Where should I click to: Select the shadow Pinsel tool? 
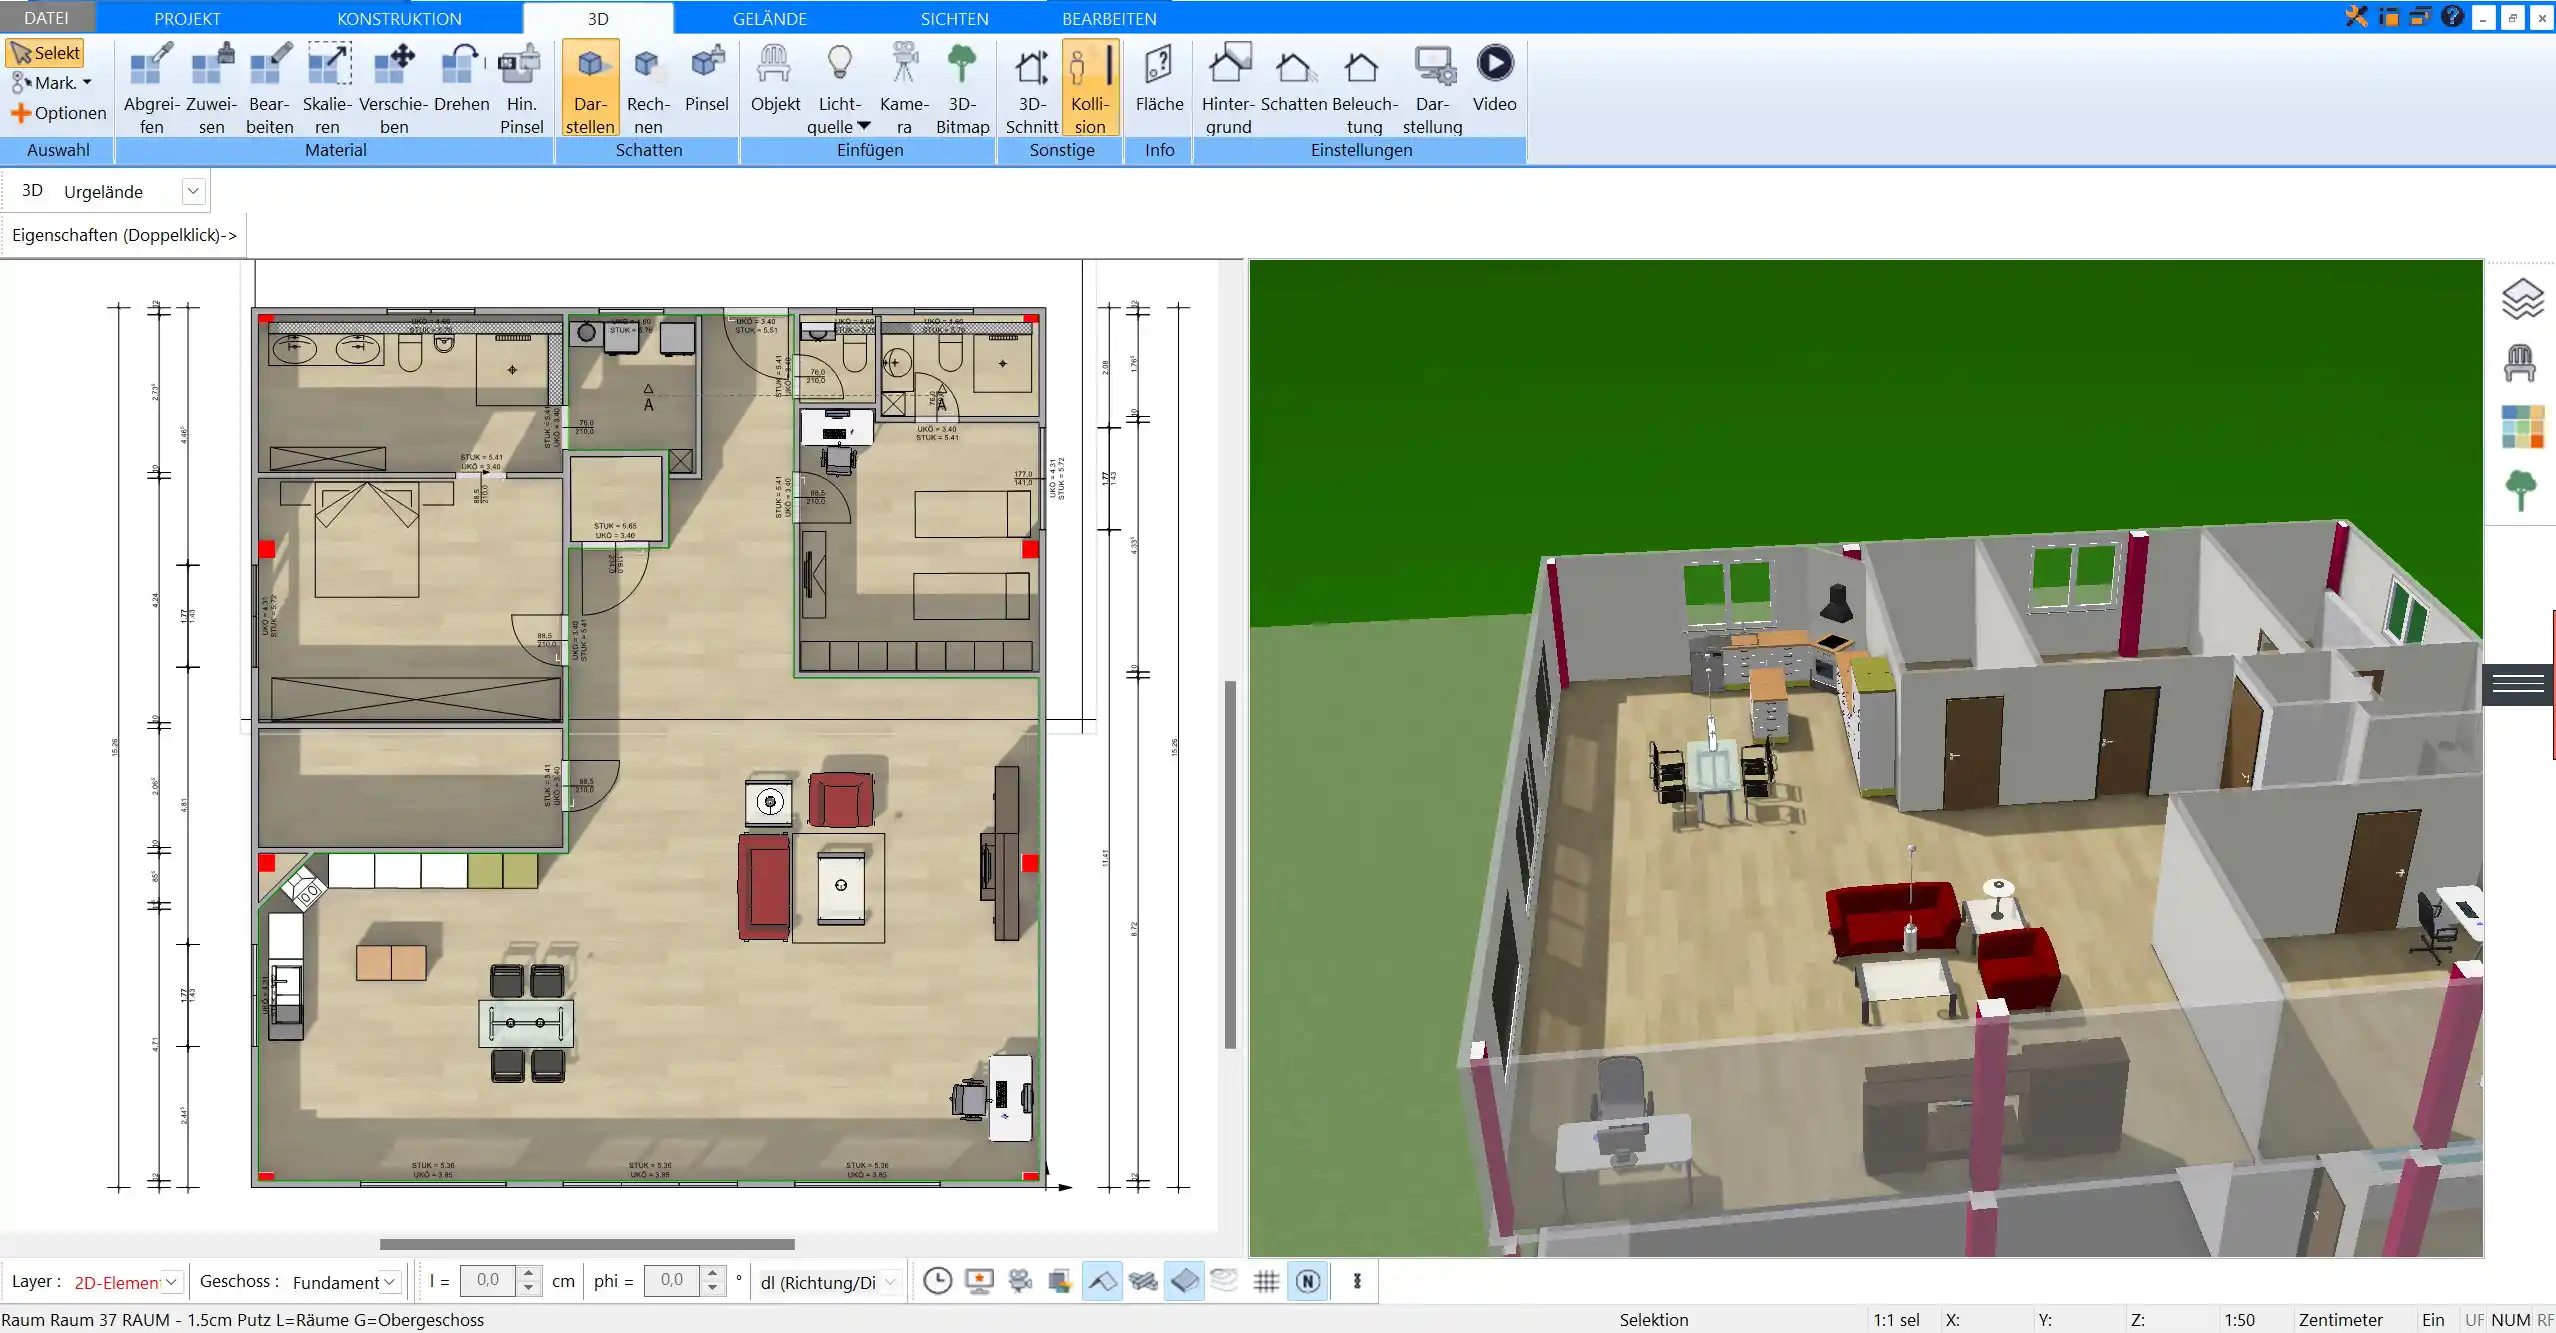(707, 78)
